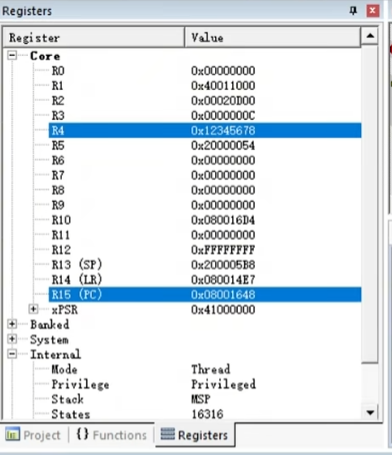The image size is (392, 455).
Task: Select the R12 register row
Action: [205, 250]
